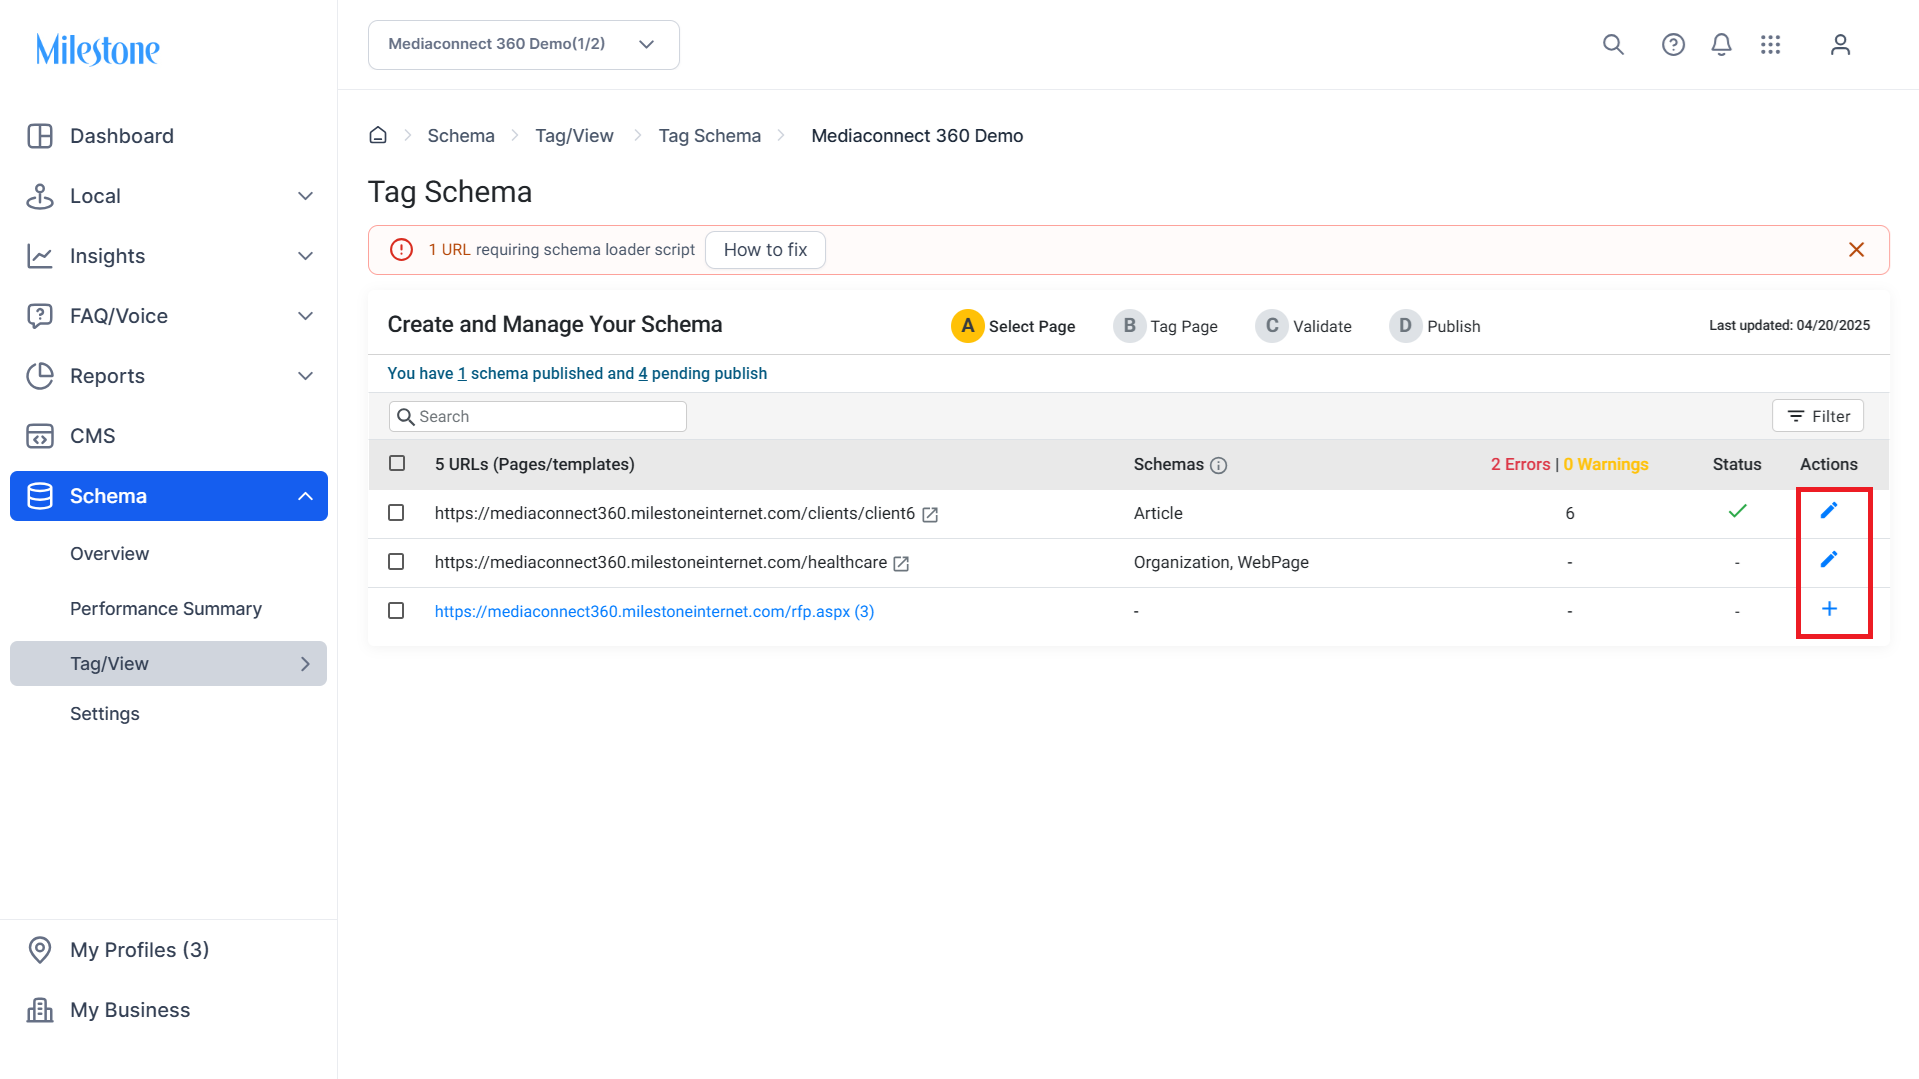Click the Article schema cell
The image size is (1919, 1079).
[1158, 513]
